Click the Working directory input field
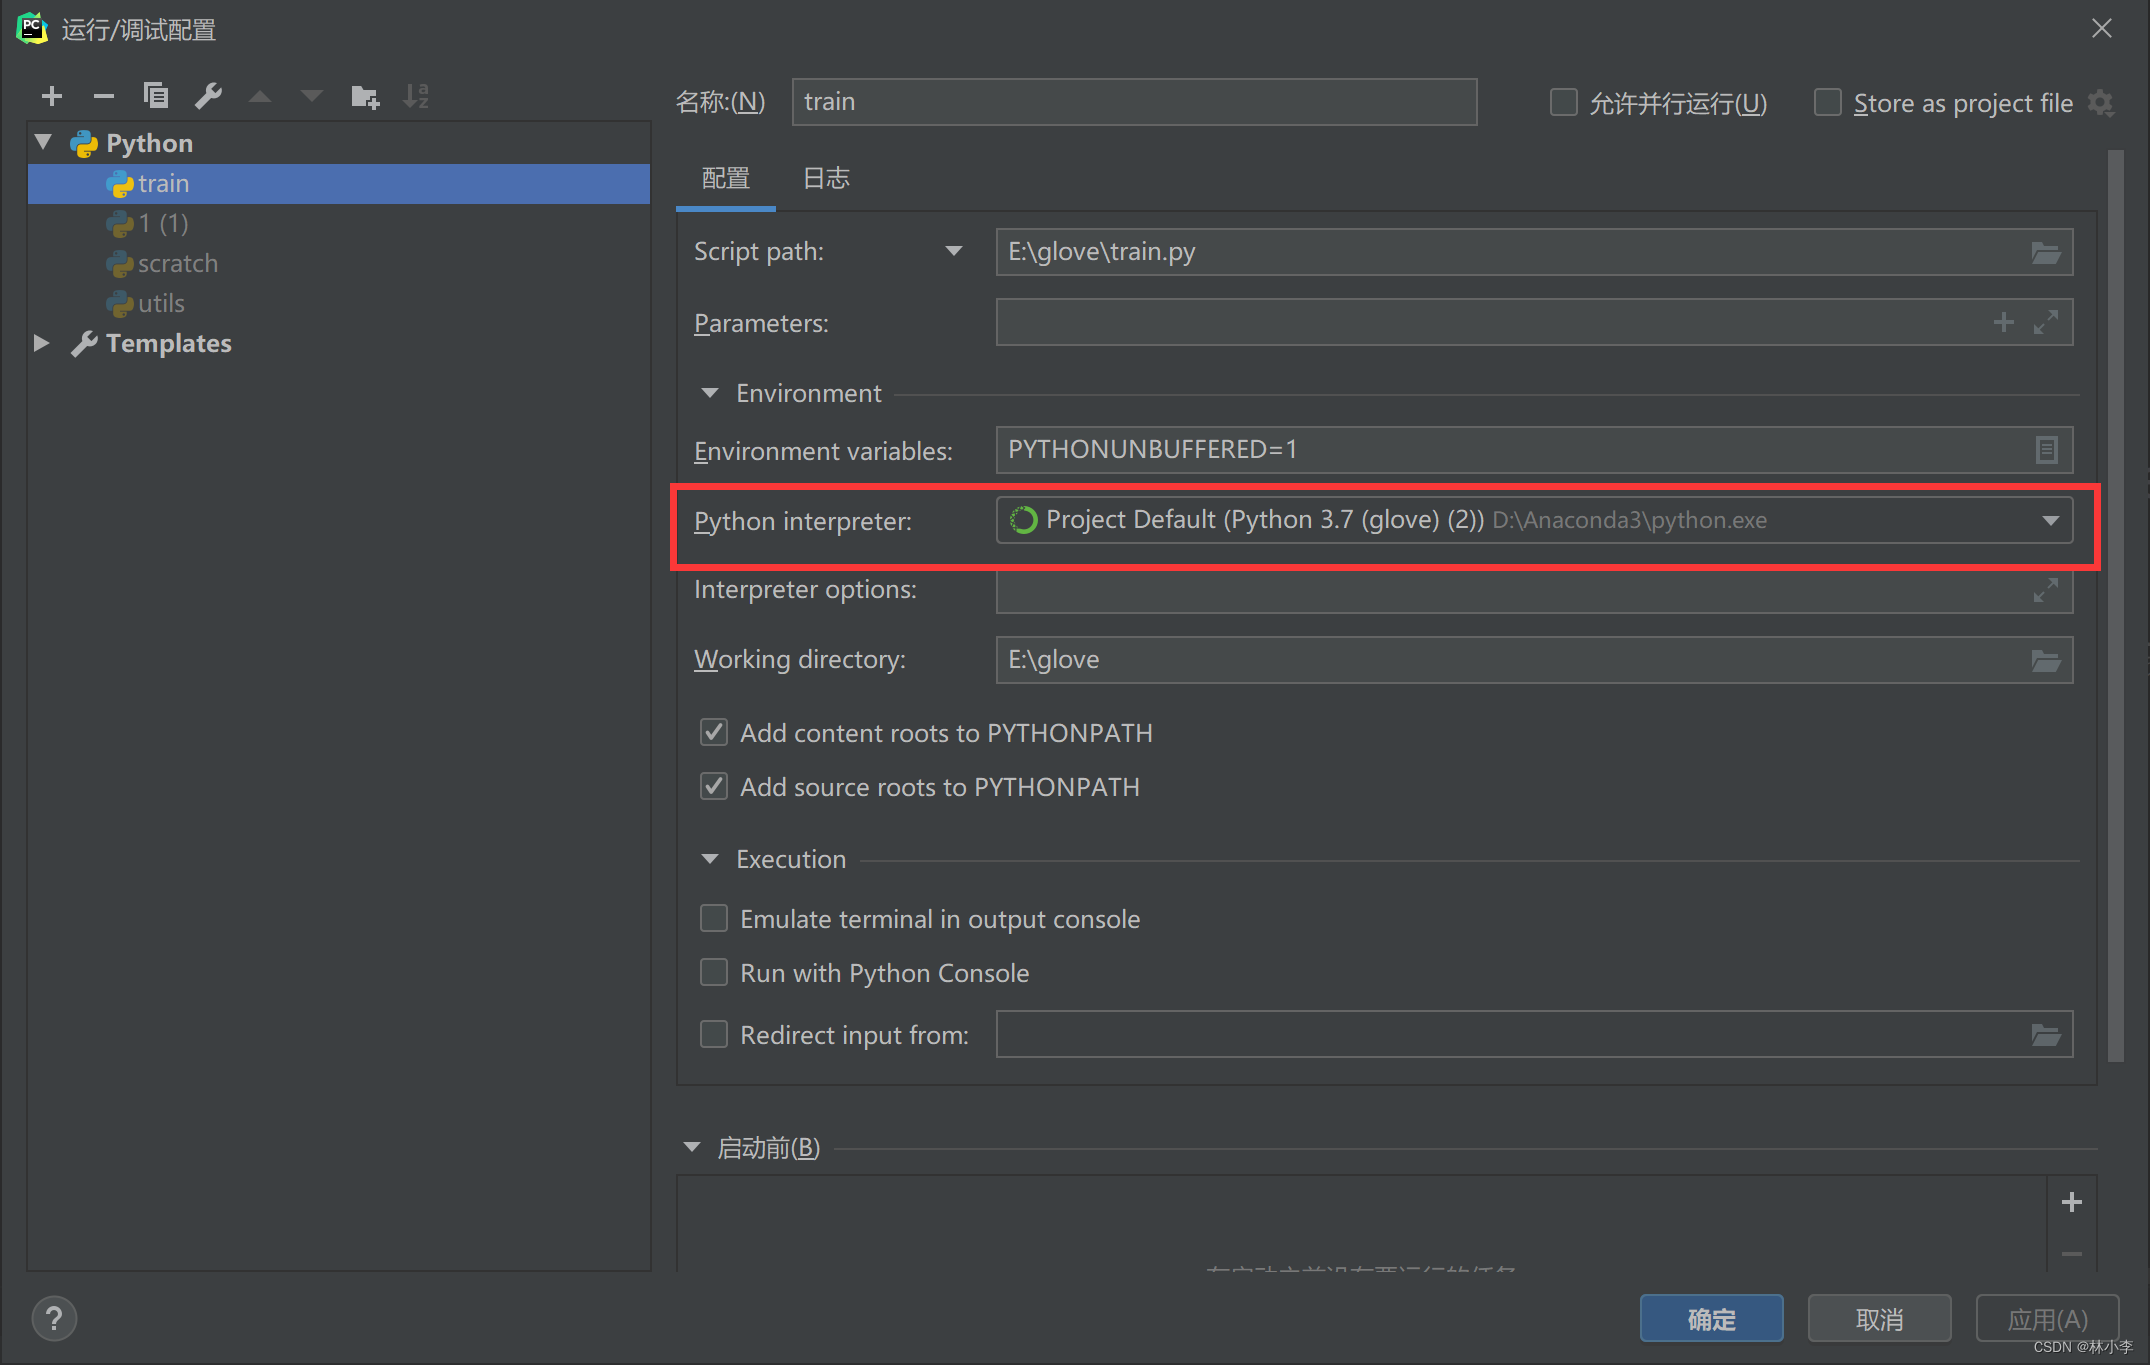 1500,660
